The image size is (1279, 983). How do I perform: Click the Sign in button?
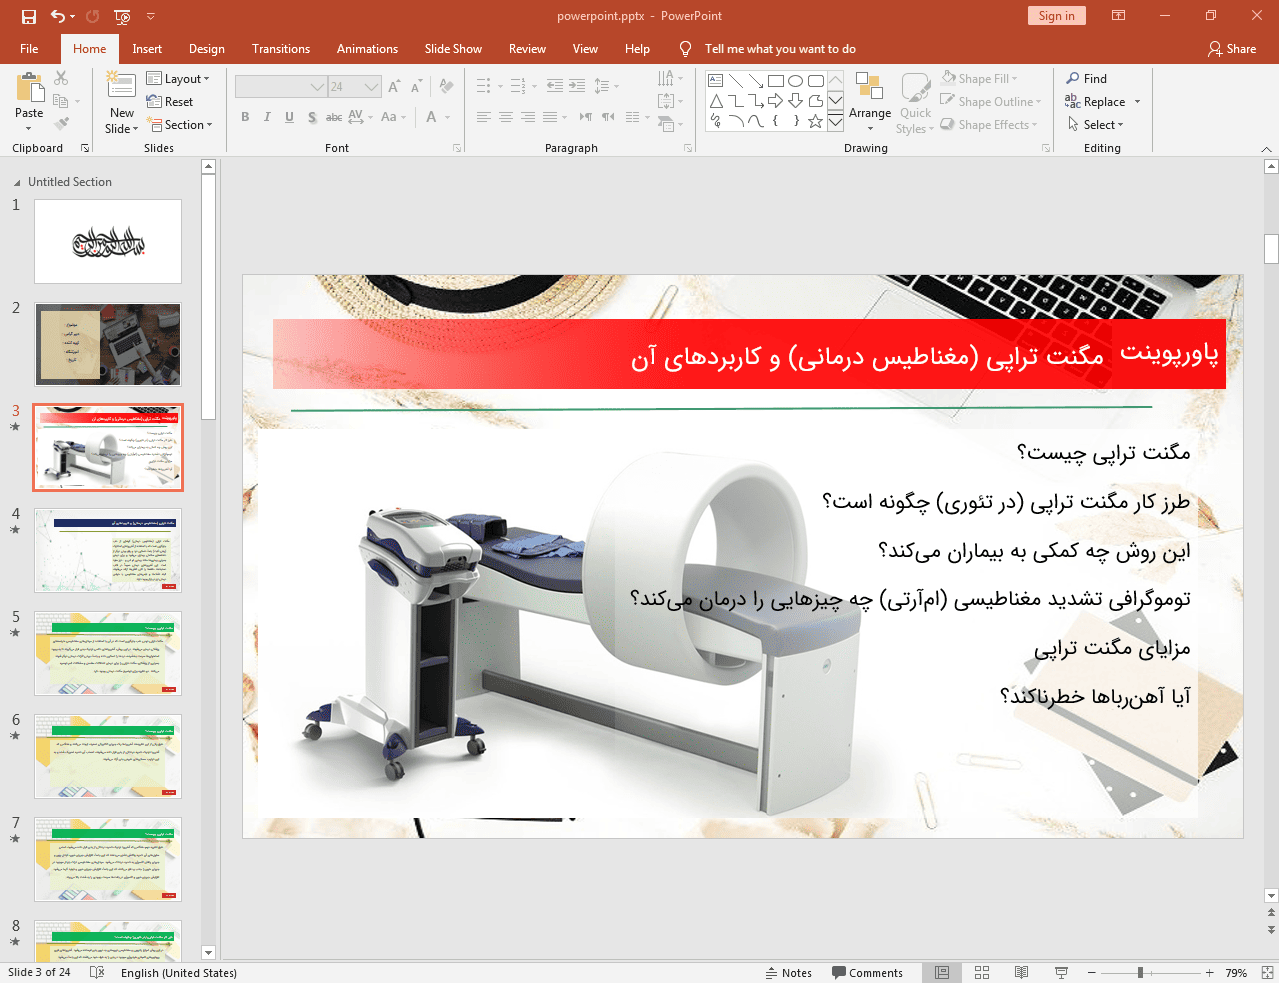point(1056,16)
